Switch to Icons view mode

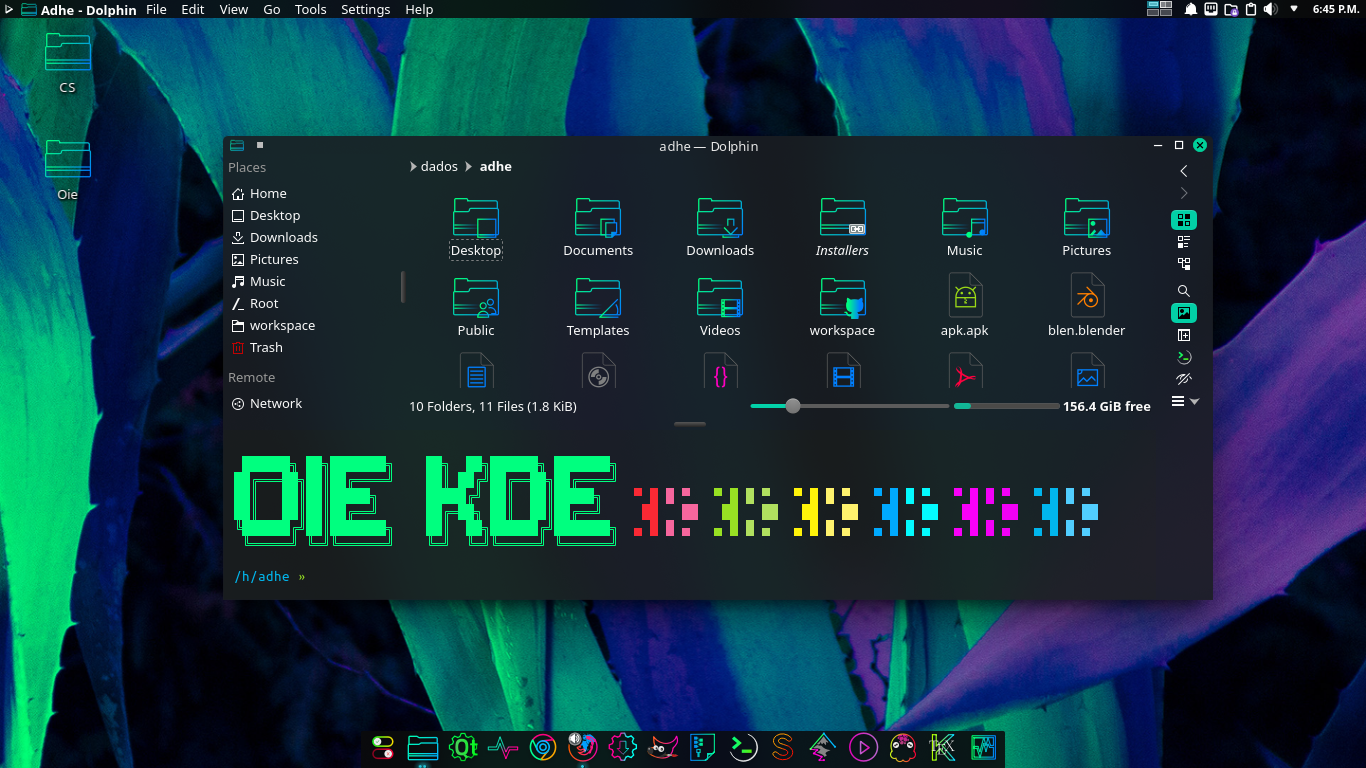tap(1184, 220)
